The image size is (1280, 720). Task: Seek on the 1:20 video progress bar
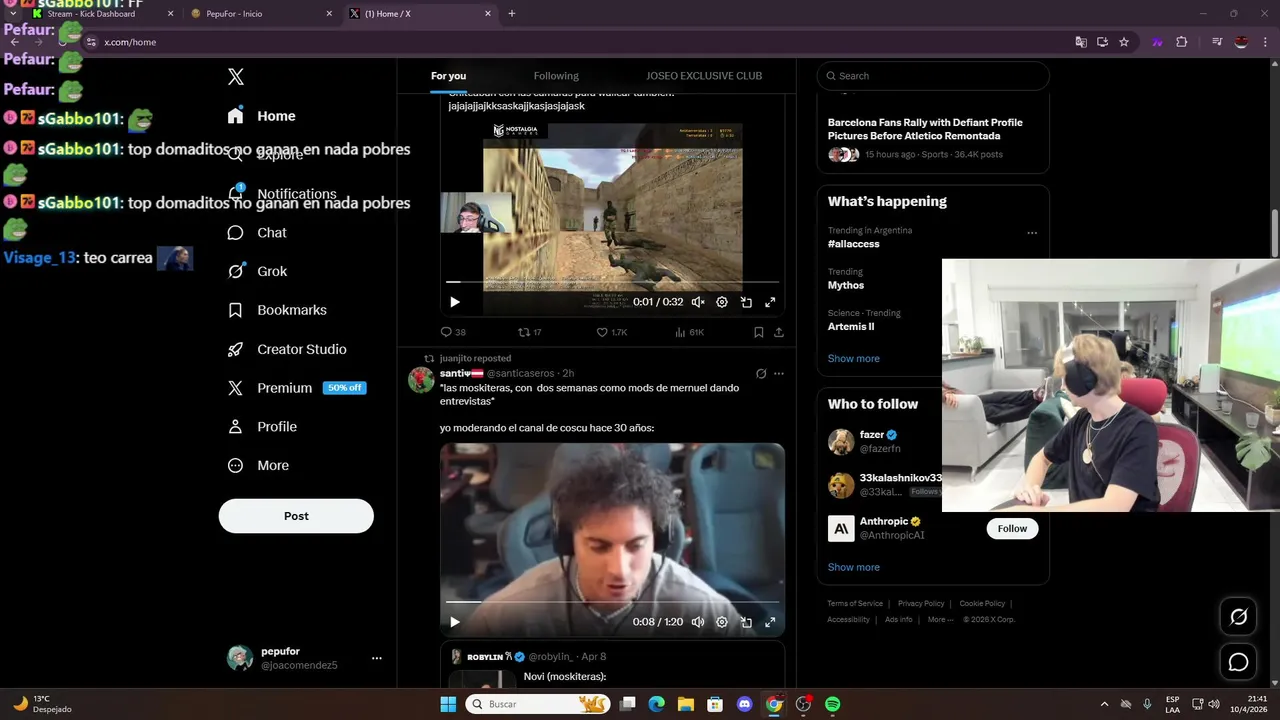point(612,602)
